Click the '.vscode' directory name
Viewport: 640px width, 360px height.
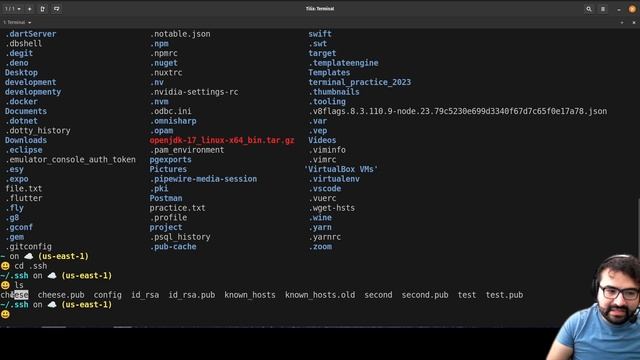(325, 188)
